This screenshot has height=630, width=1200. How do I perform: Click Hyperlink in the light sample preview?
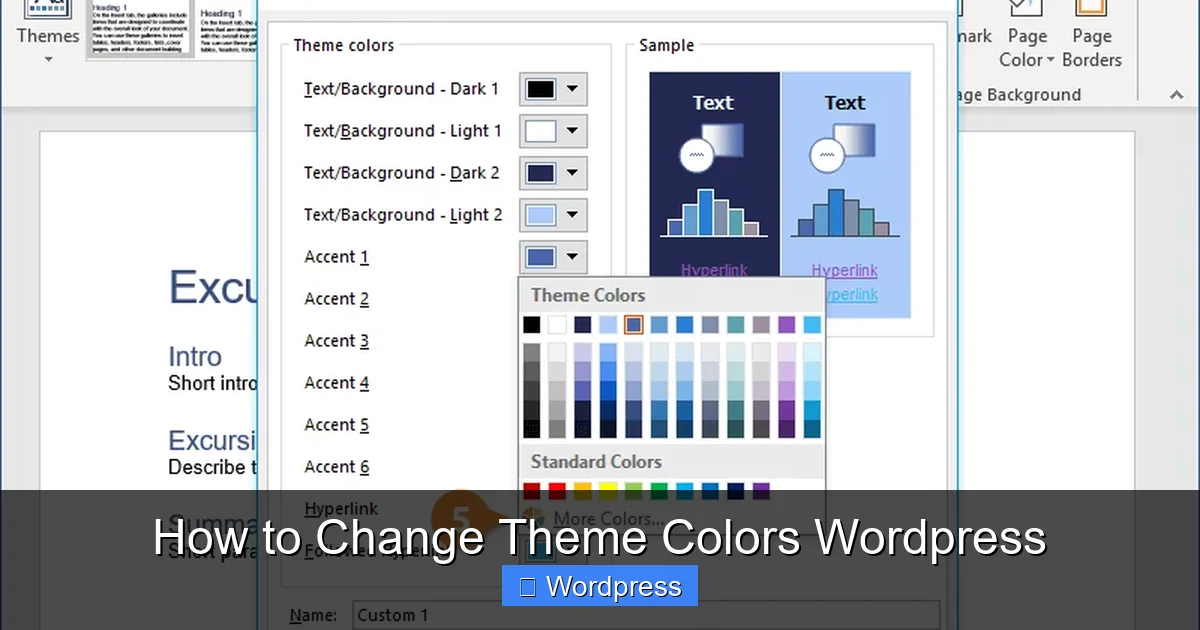(845, 270)
